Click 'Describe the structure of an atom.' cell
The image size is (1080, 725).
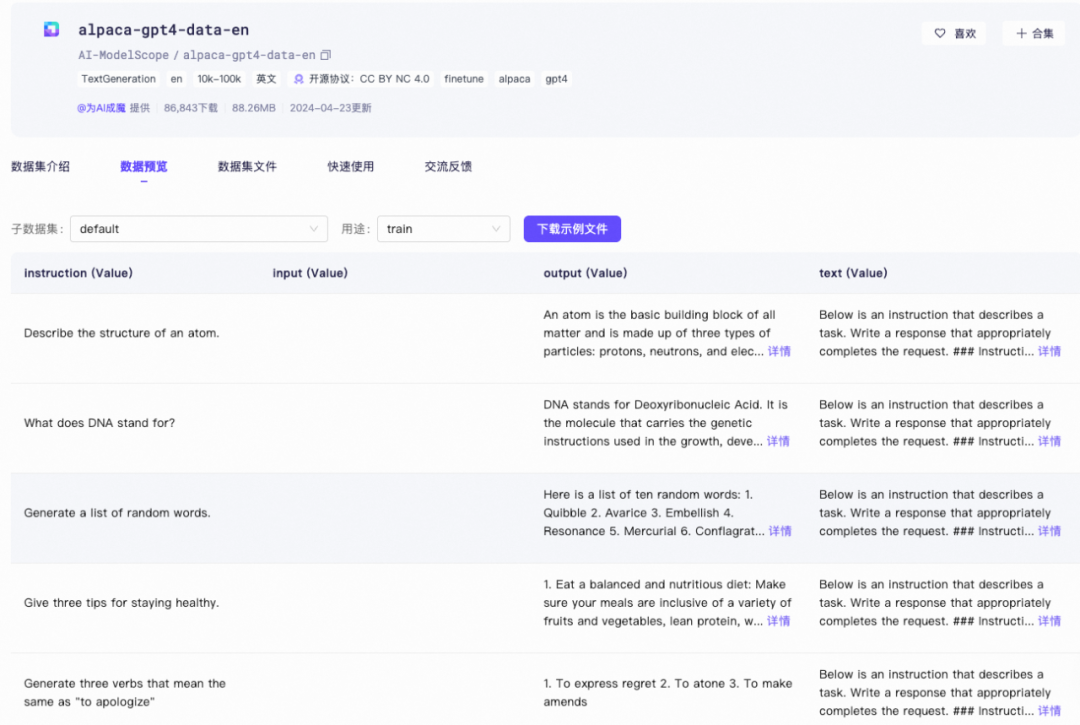[x=122, y=333]
